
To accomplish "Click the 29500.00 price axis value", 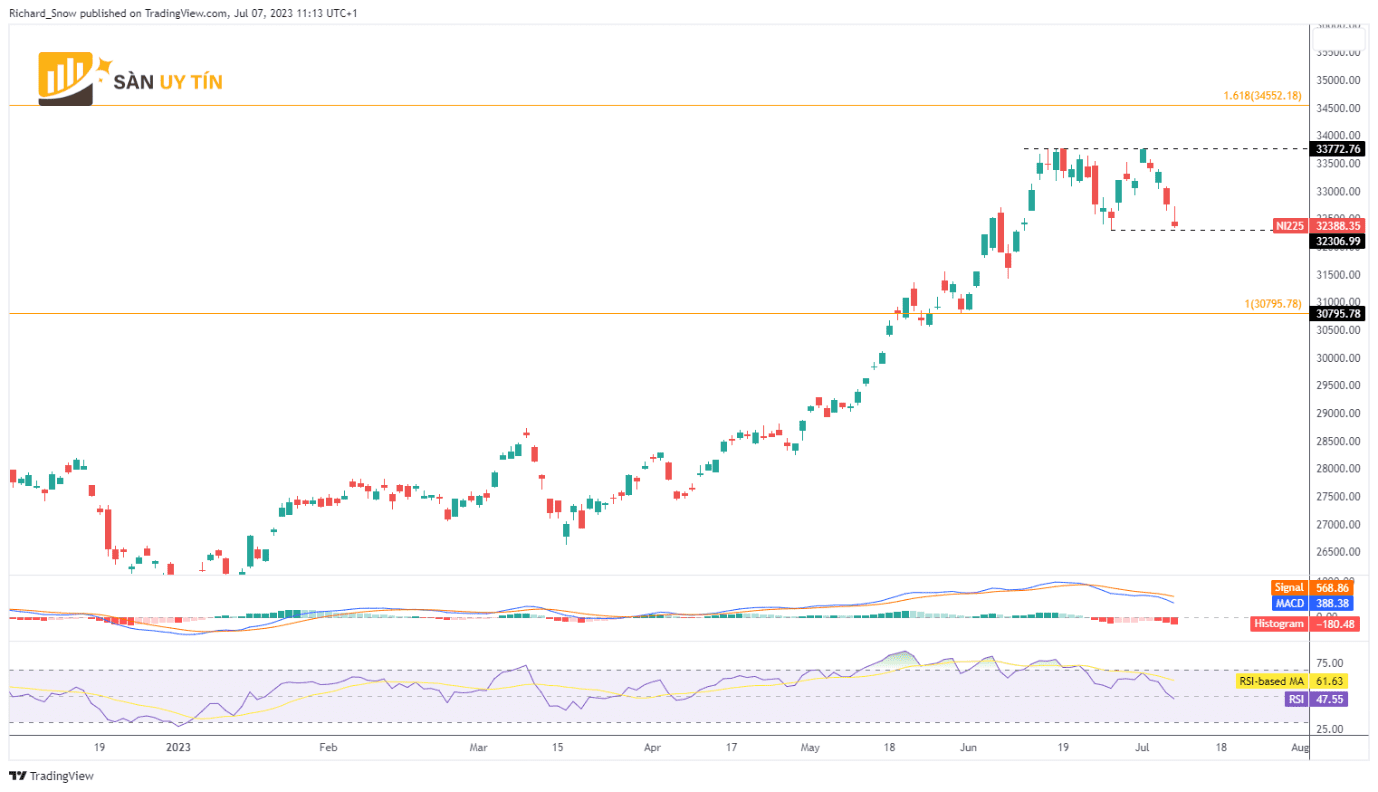I will (1339, 386).
